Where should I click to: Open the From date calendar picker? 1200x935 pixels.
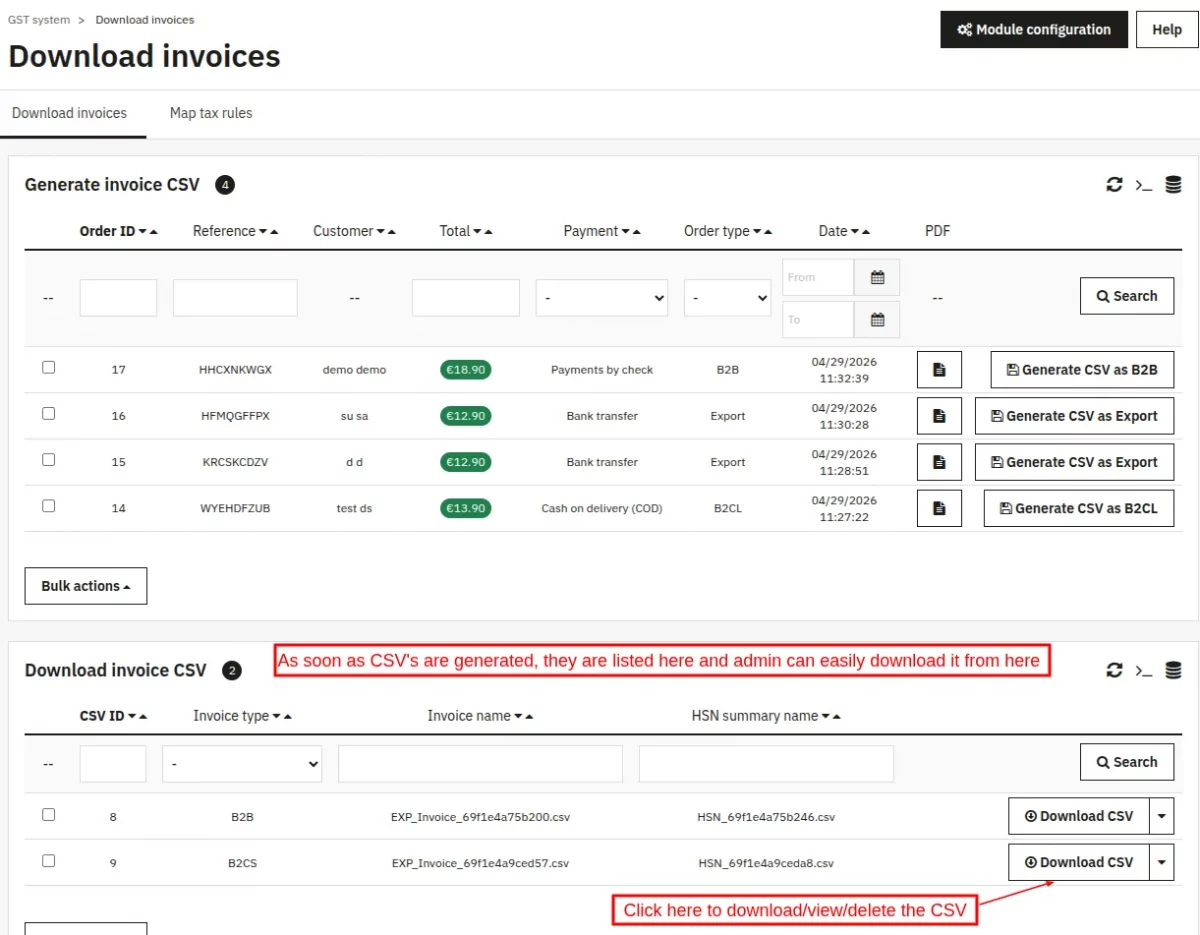pyautogui.click(x=877, y=277)
